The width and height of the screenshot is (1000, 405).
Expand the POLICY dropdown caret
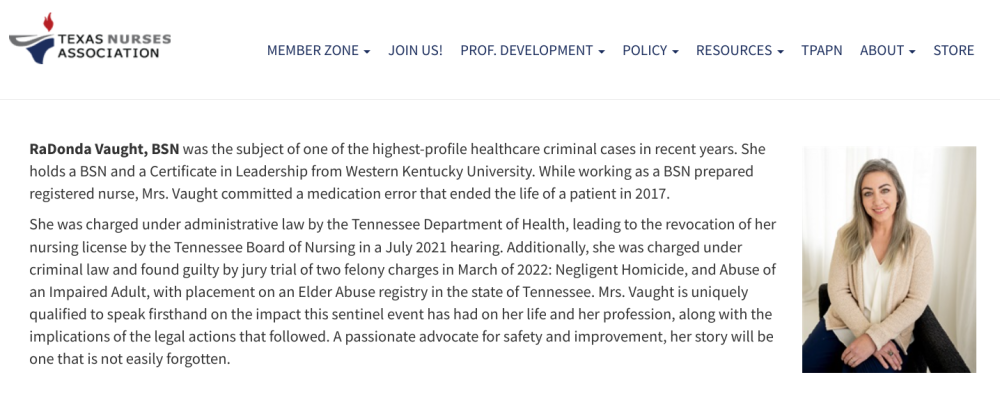(675, 52)
